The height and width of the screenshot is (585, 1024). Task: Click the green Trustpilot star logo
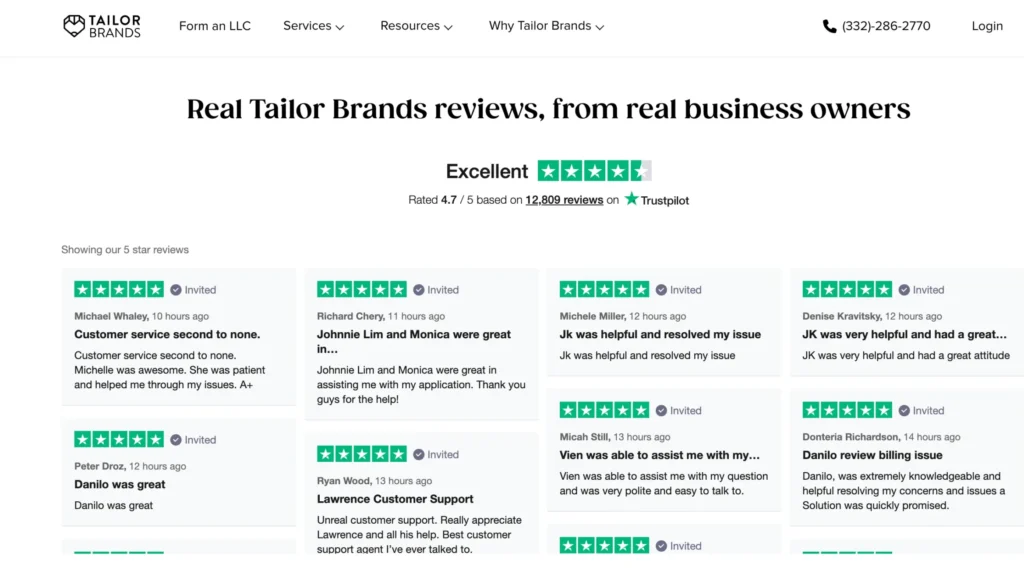[x=631, y=200]
